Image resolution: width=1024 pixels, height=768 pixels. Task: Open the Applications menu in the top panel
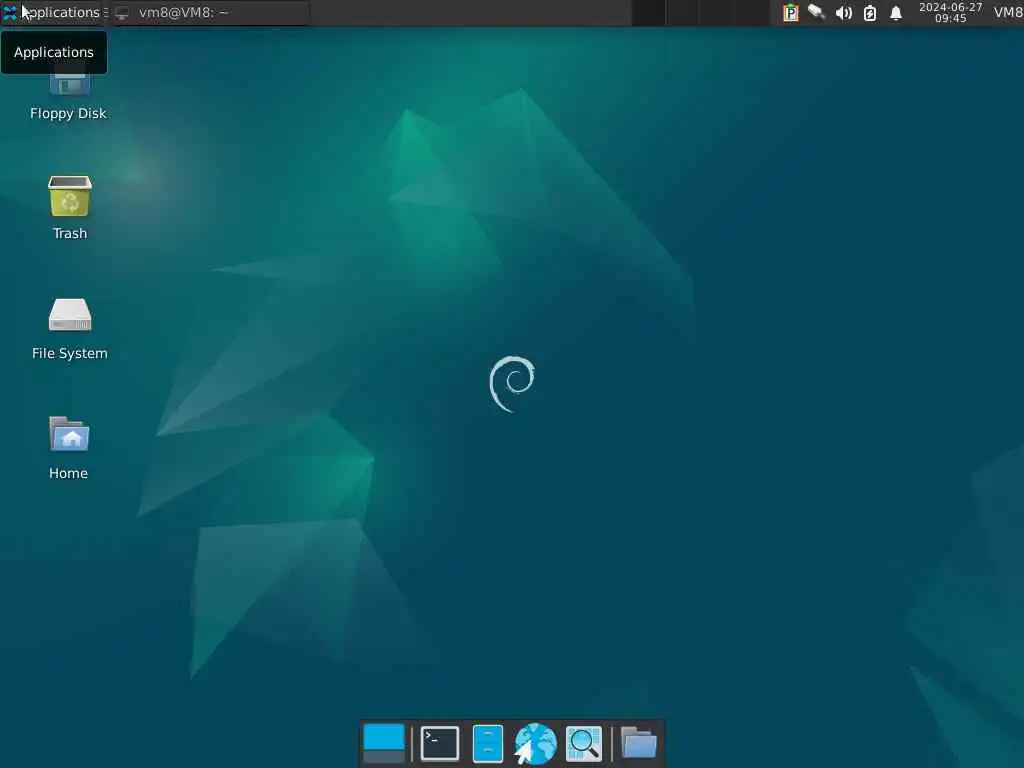pos(54,12)
